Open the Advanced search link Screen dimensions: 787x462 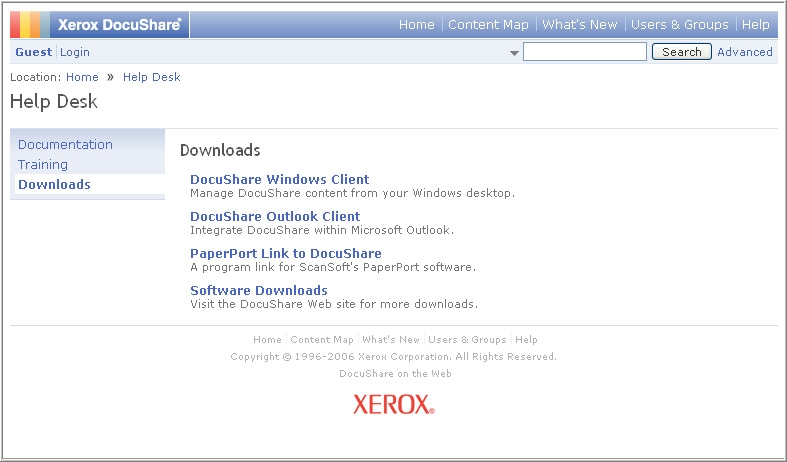745,52
